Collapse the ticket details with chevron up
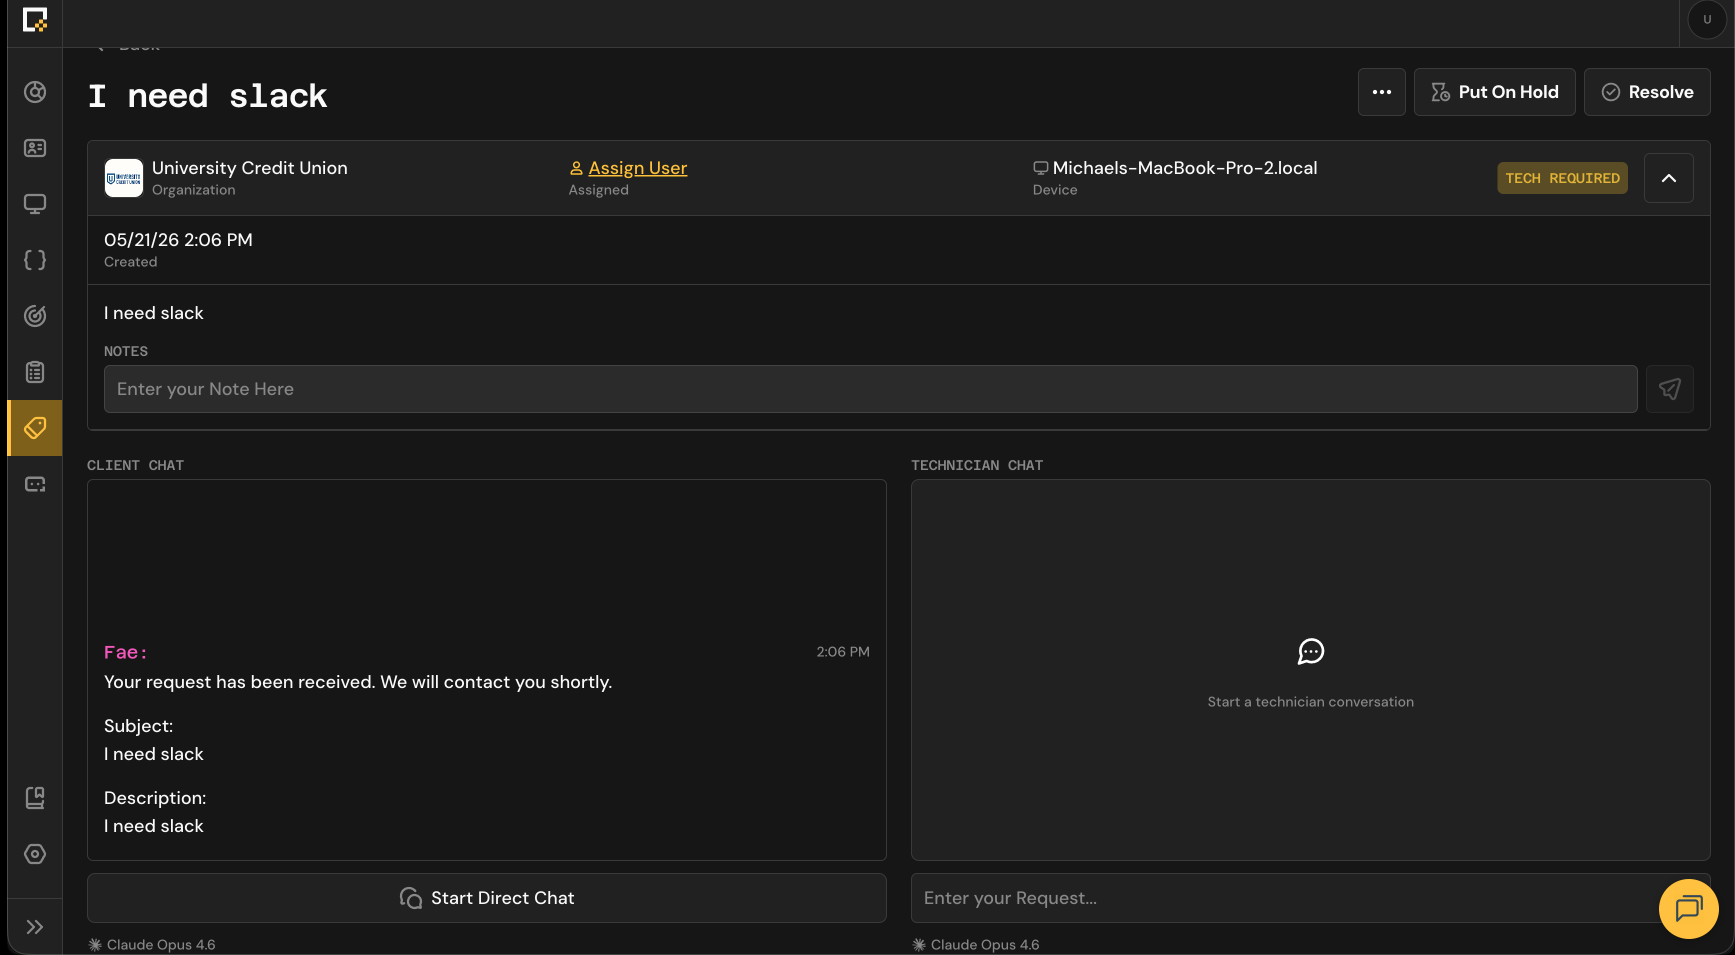This screenshot has width=1735, height=955. [1669, 178]
